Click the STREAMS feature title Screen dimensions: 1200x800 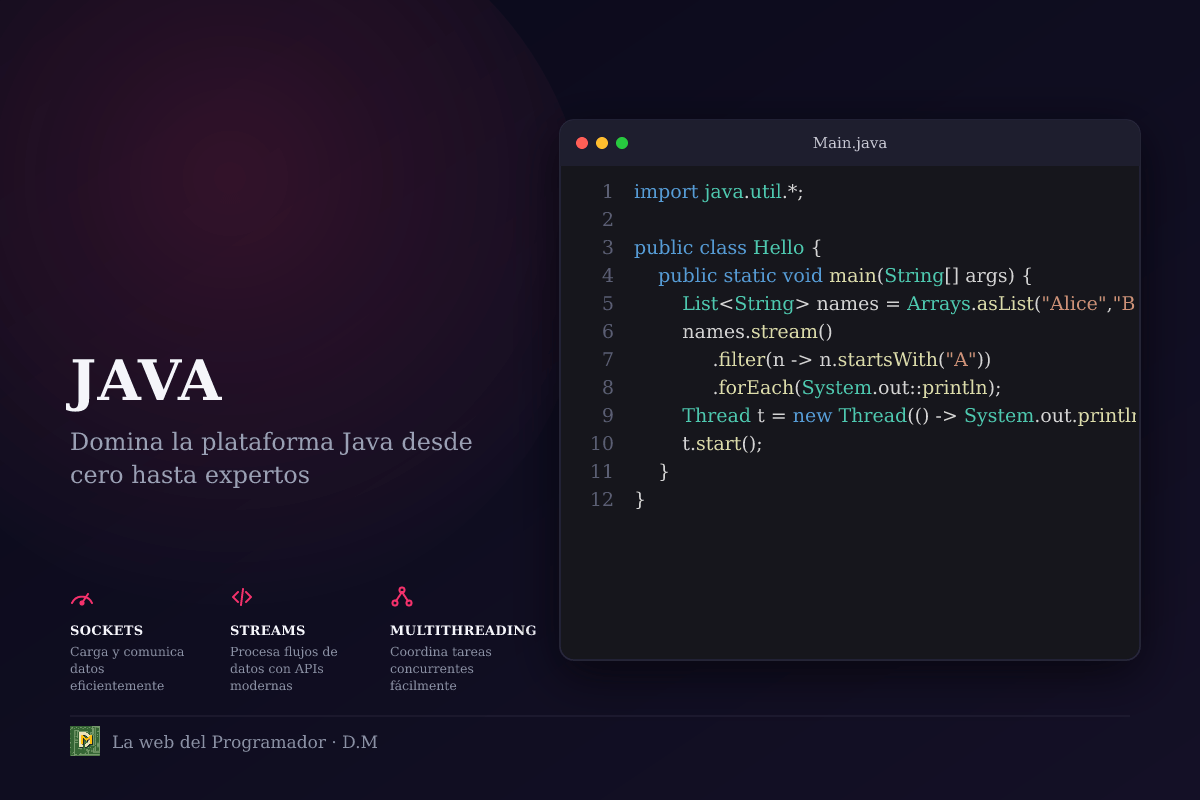pos(267,631)
